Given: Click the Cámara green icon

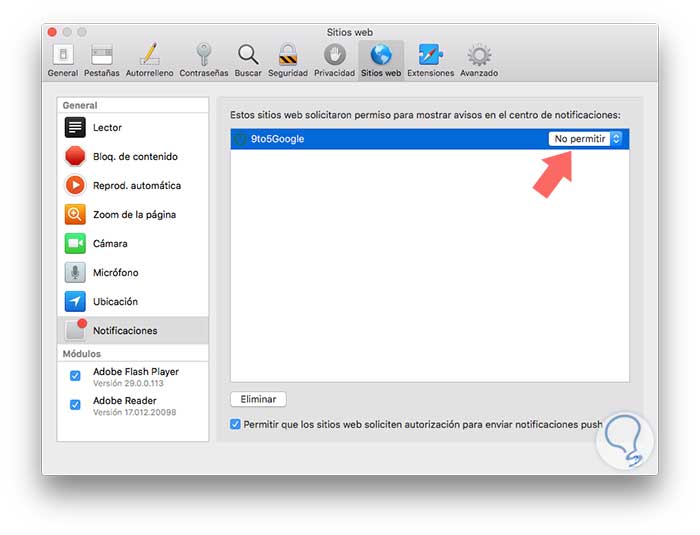Looking at the screenshot, I should [x=75, y=243].
